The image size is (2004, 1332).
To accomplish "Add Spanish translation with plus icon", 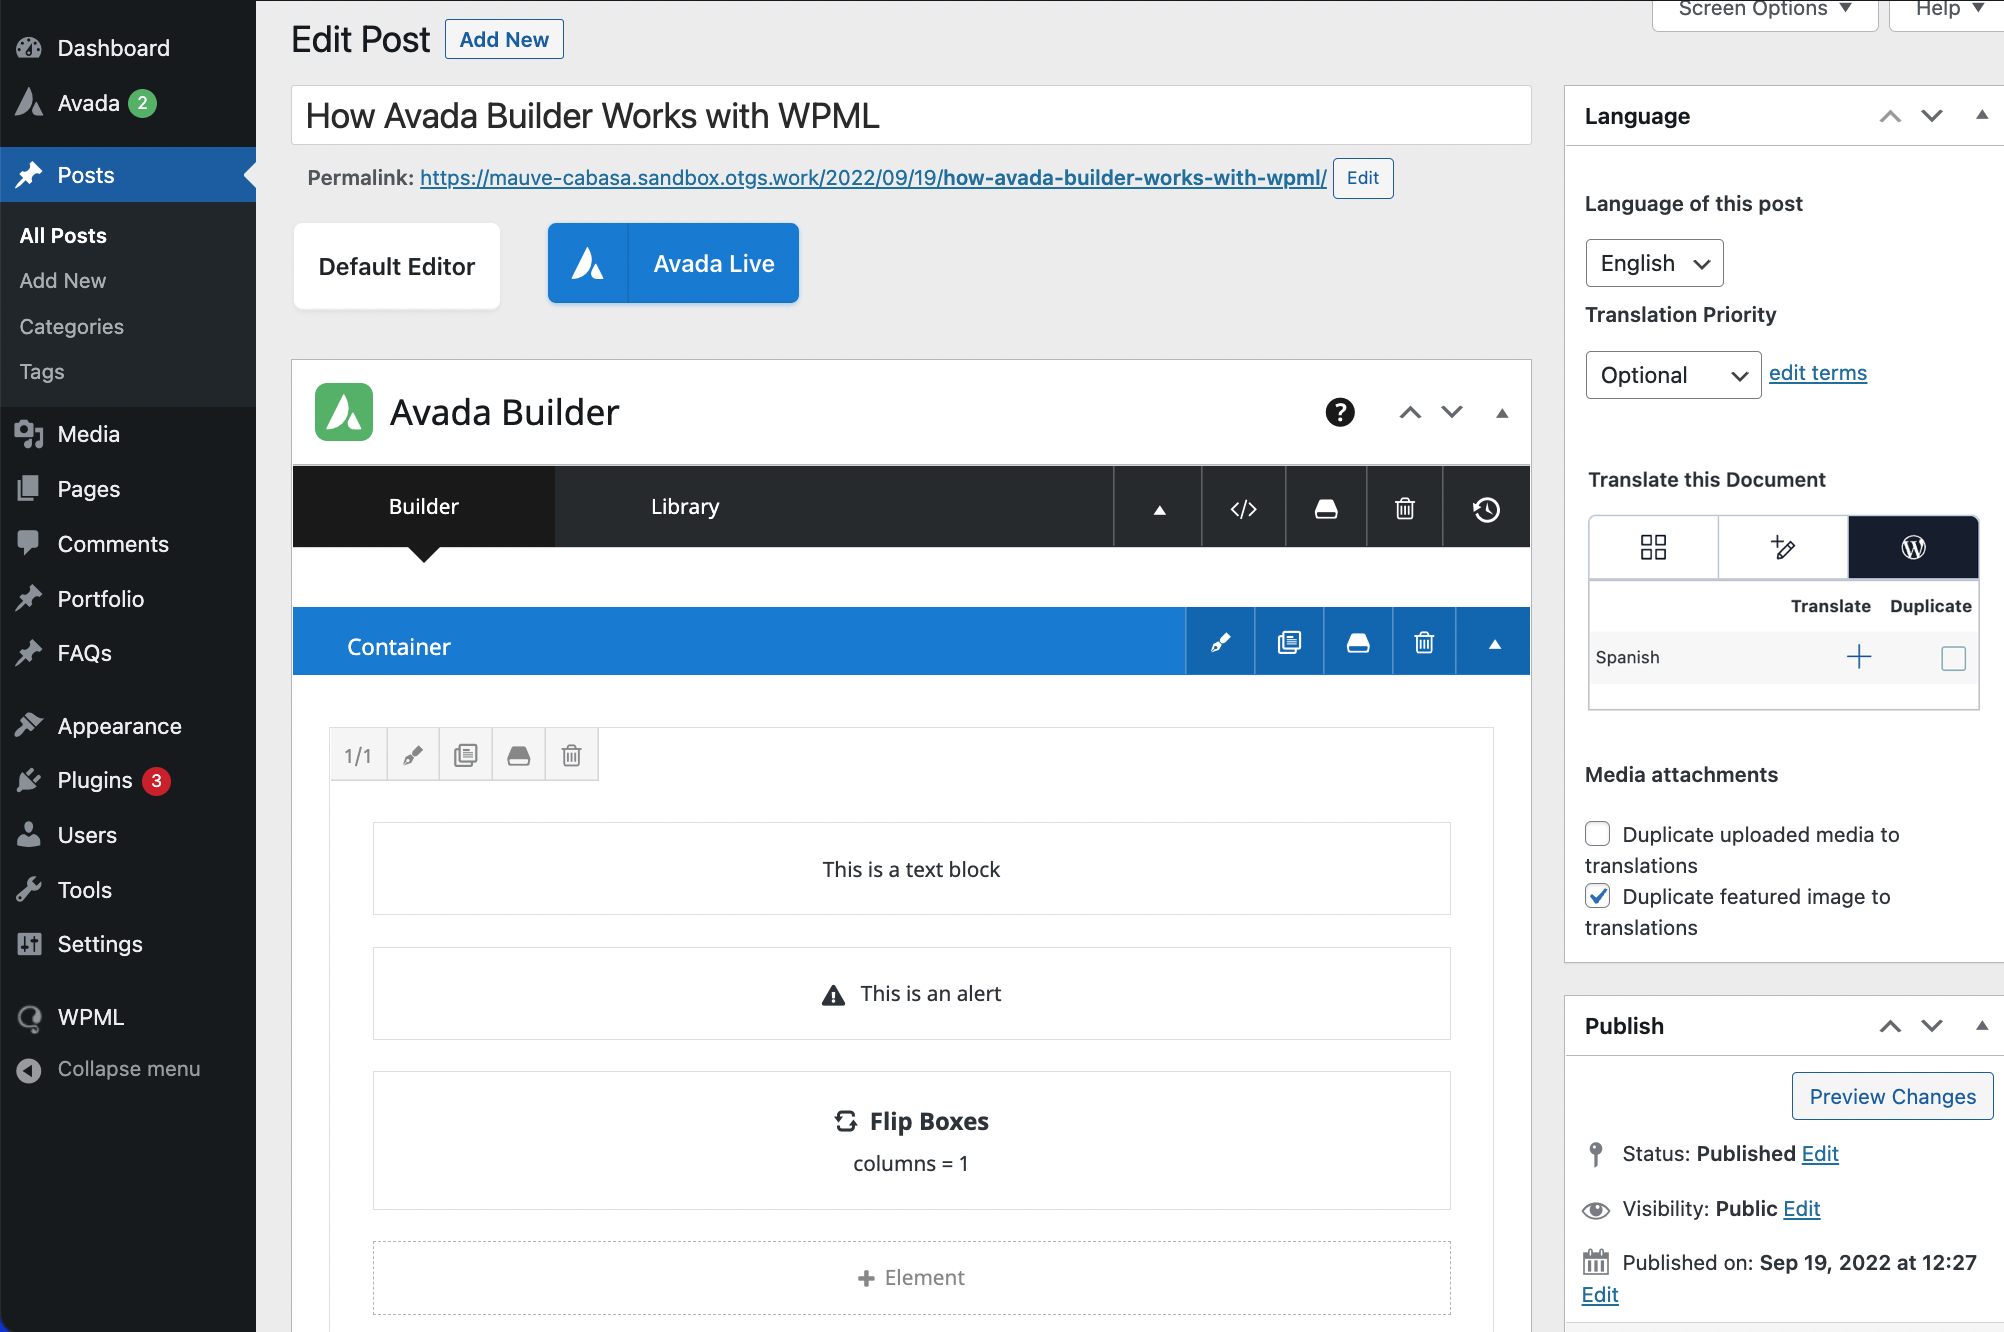I will point(1858,657).
